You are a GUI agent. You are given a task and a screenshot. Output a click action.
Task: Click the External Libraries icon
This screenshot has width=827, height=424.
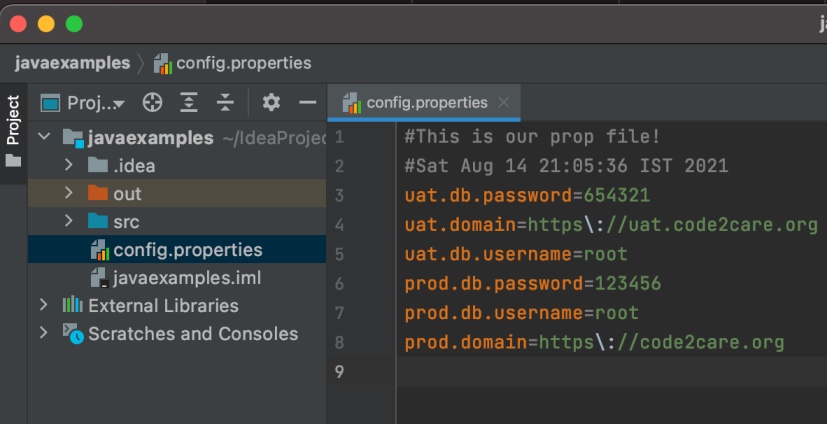(72, 305)
